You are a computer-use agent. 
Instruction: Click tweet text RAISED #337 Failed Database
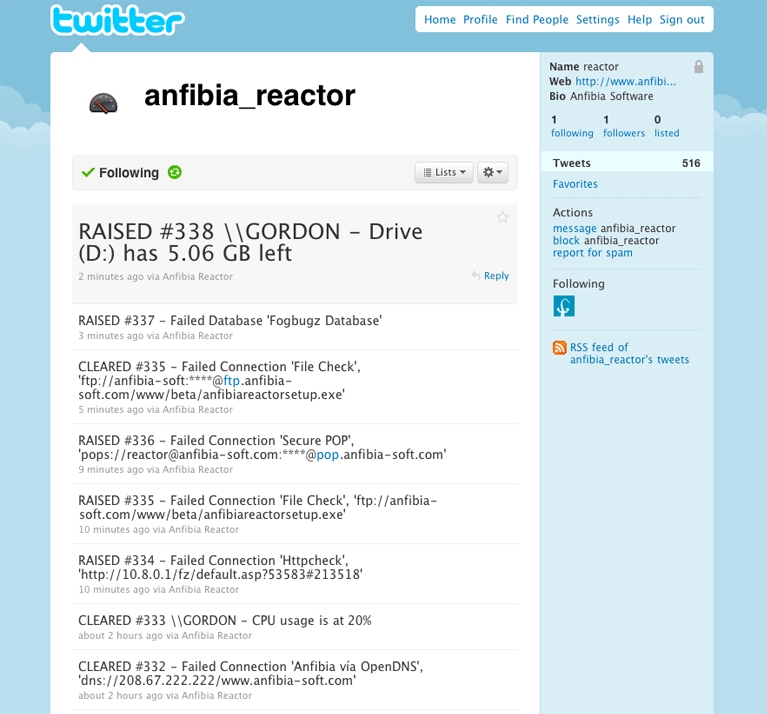pos(230,321)
